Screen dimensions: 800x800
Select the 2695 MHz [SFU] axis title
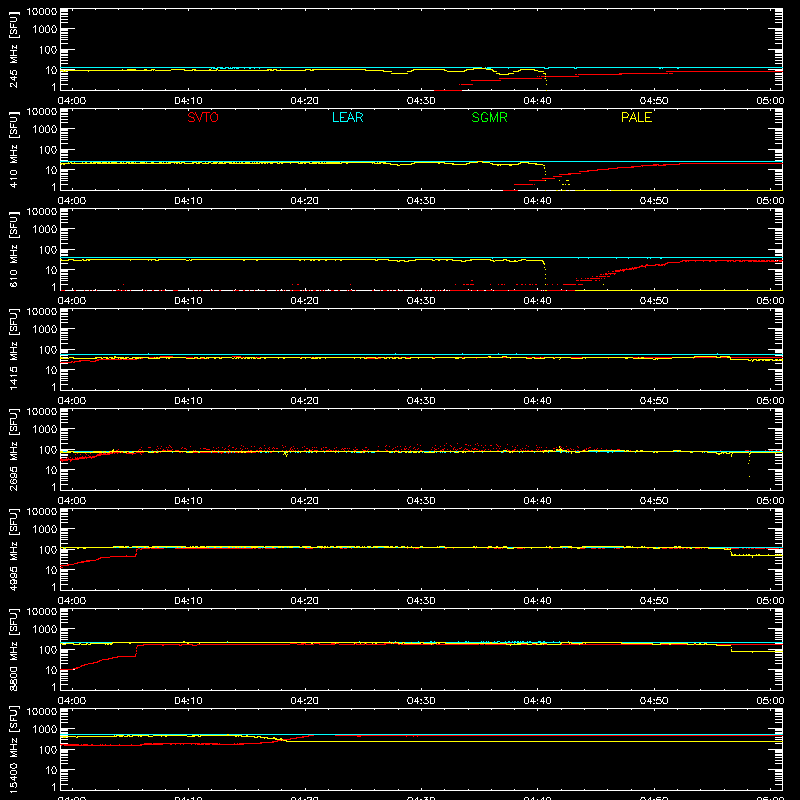pos(14,449)
